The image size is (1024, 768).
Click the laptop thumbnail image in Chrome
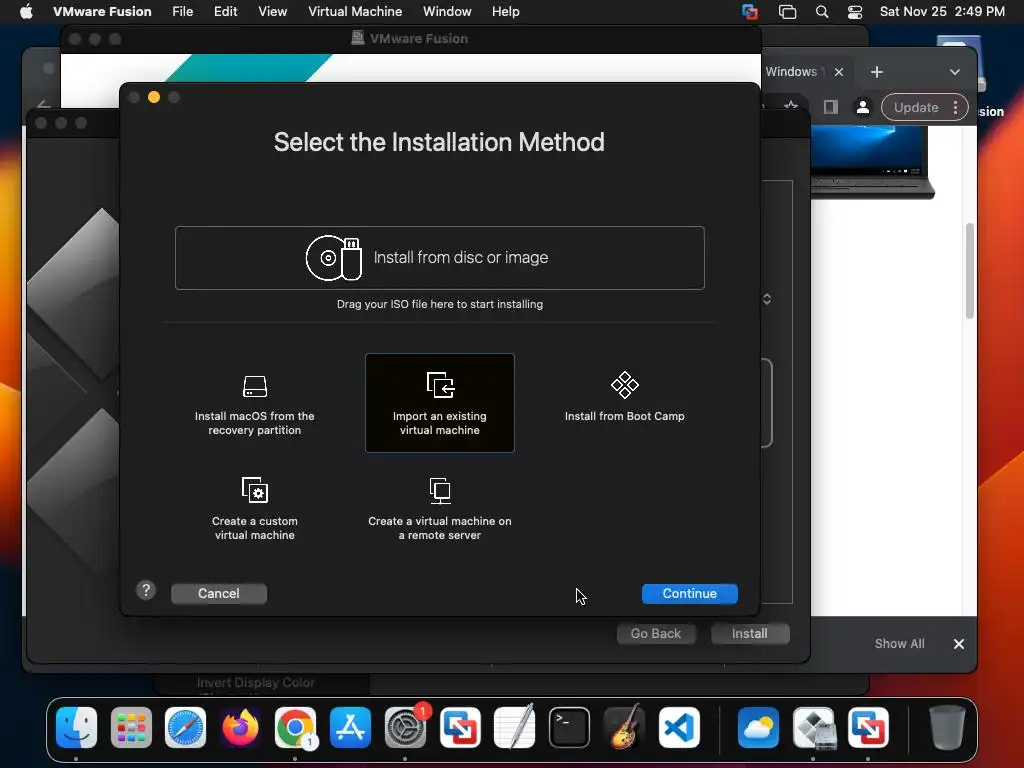point(872,161)
